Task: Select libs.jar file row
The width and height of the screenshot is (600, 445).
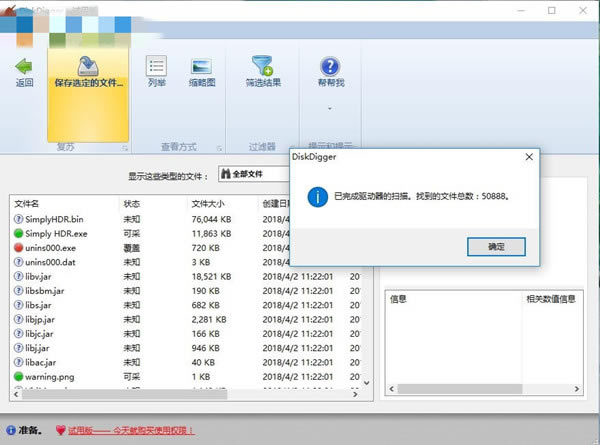Action: click(187, 305)
